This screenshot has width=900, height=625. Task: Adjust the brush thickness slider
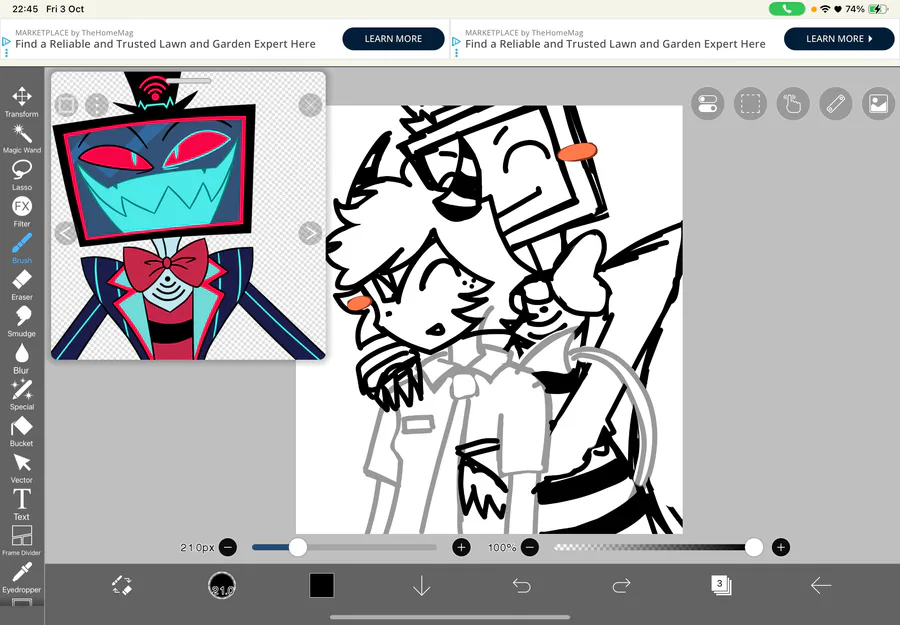344,548
